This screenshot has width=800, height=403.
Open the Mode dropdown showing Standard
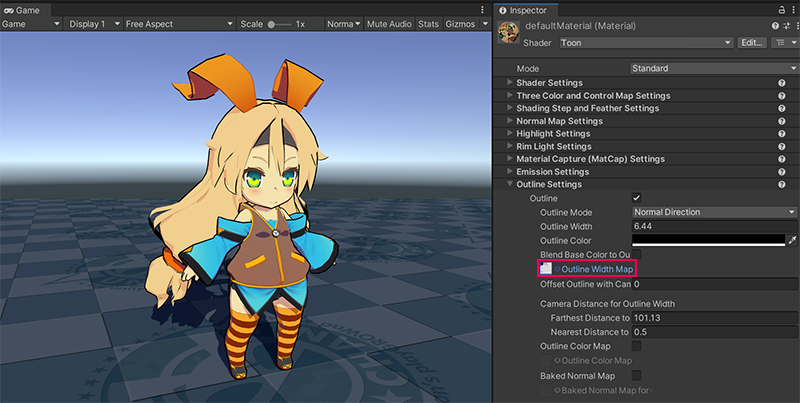[715, 68]
